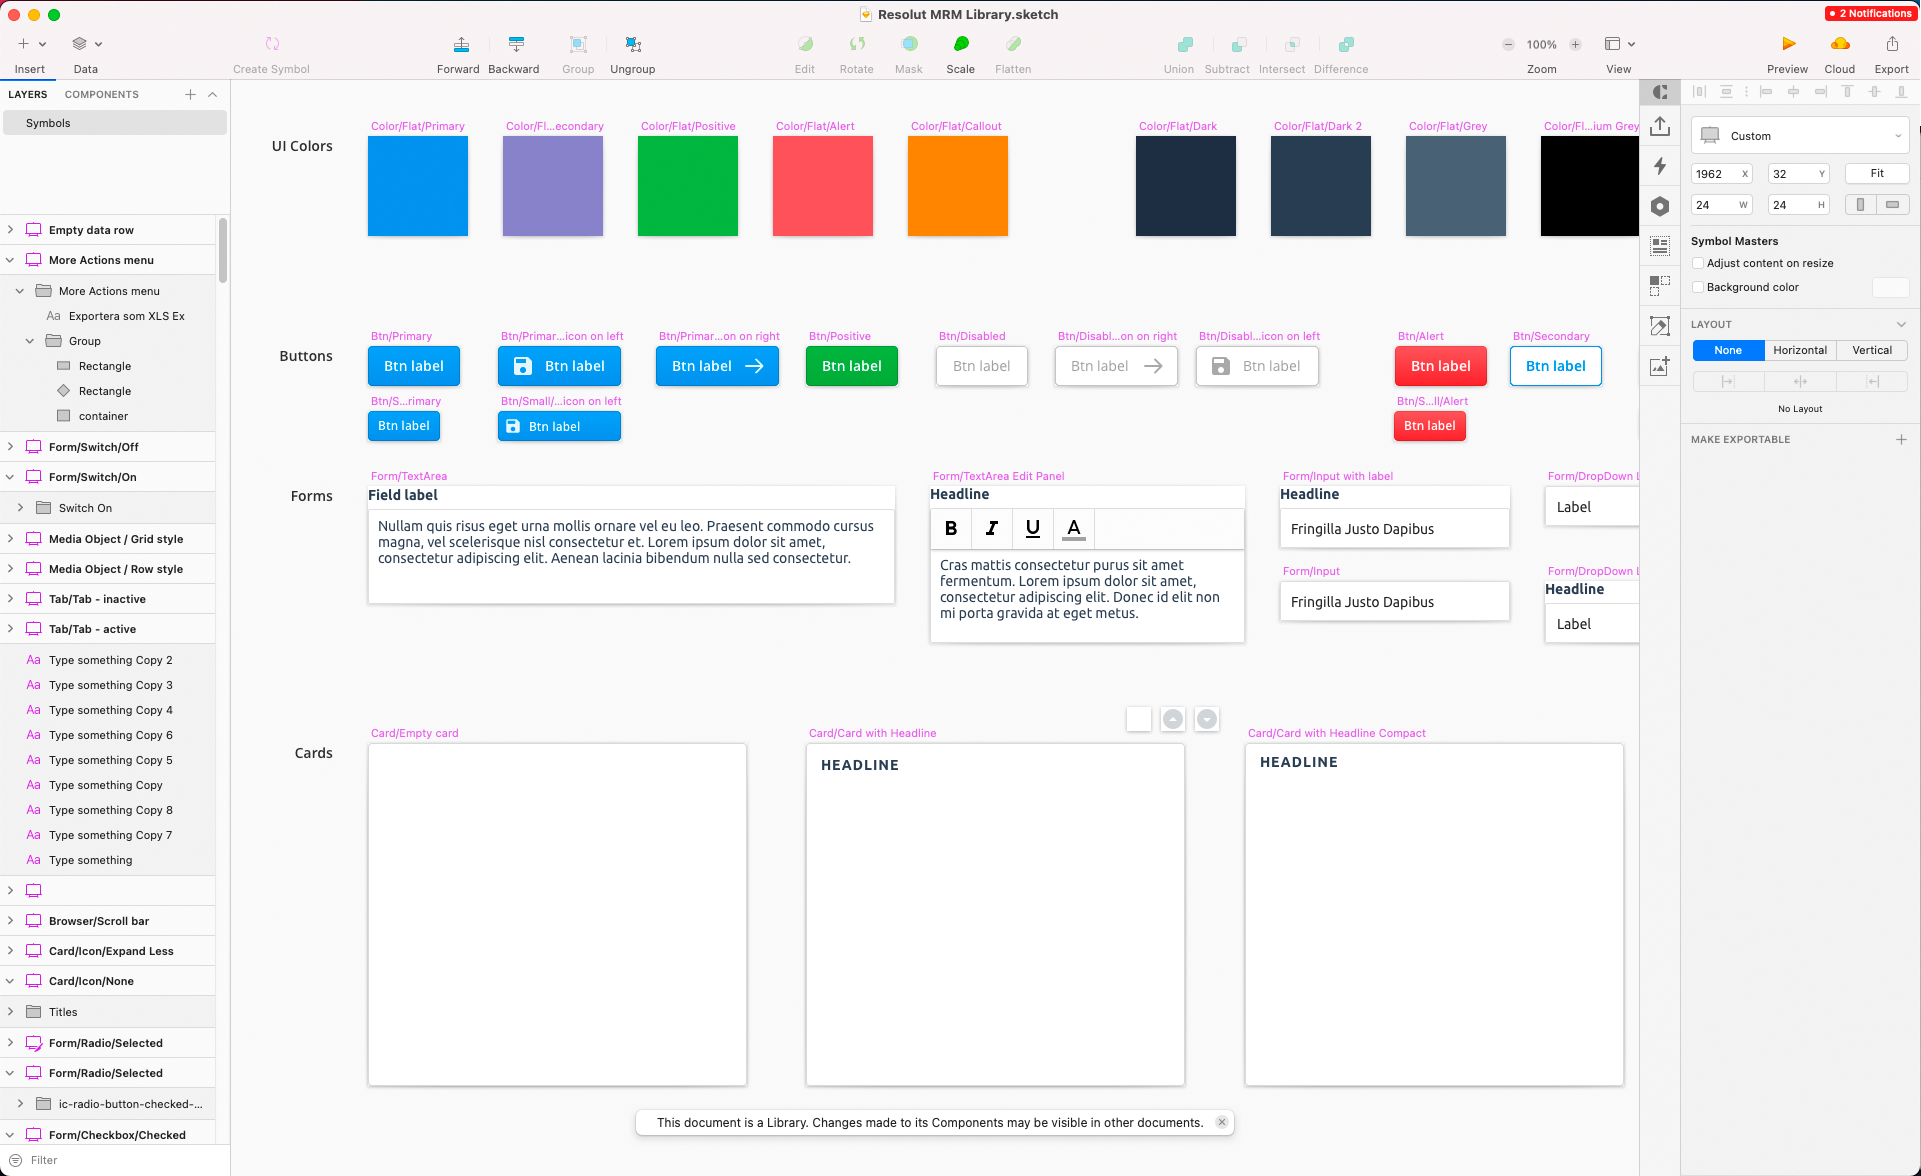
Task: Select the Browser/Scroll bar layer
Action: [108, 921]
